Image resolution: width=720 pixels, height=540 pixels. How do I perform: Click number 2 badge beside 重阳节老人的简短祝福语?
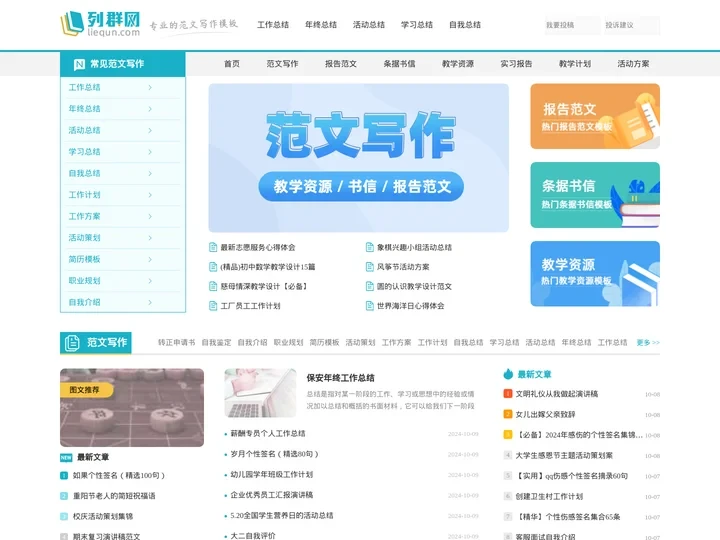[x=64, y=496]
